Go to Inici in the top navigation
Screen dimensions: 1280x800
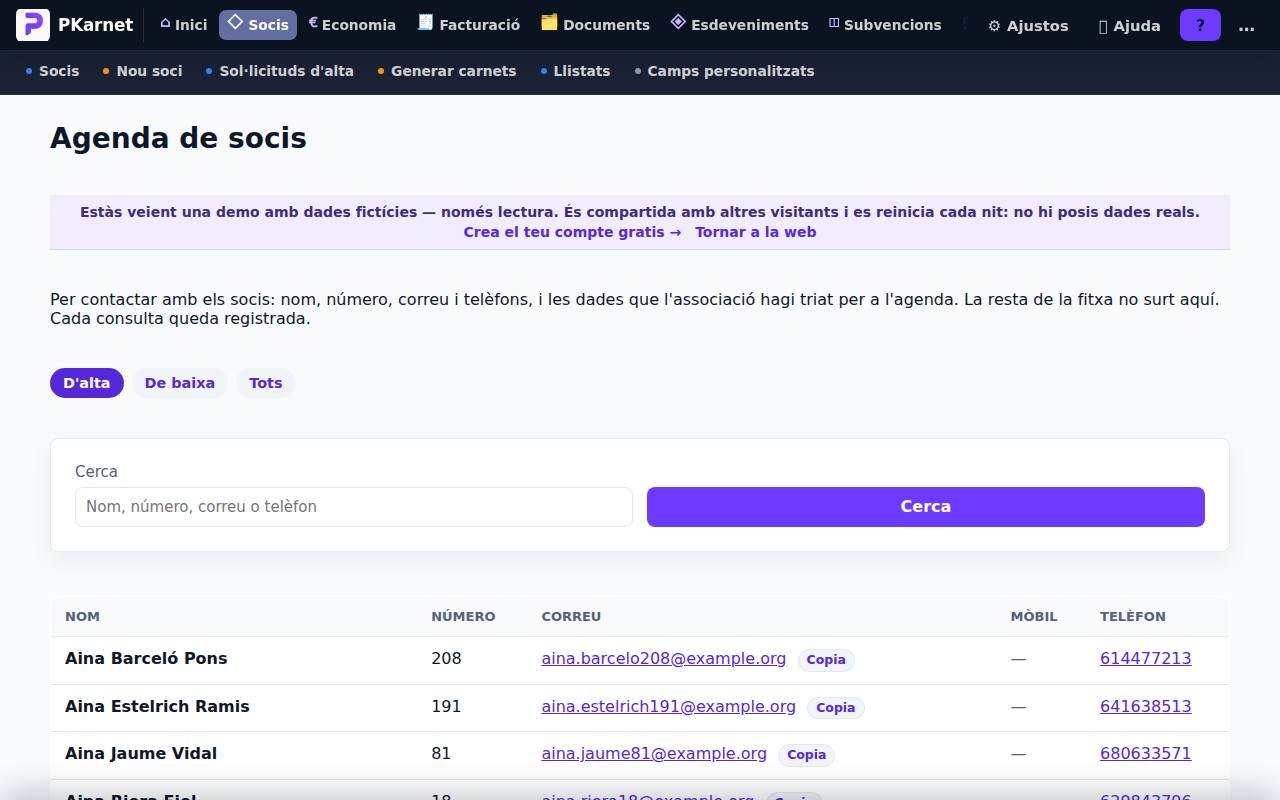[x=183, y=25]
